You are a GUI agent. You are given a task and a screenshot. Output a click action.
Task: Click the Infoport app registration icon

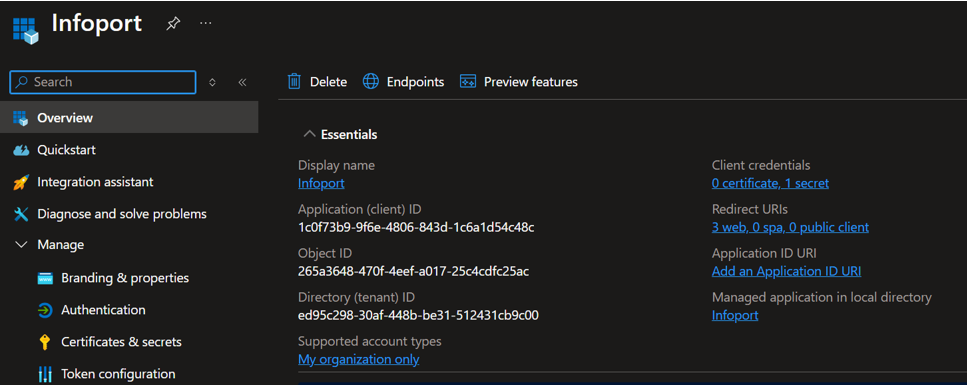25,30
